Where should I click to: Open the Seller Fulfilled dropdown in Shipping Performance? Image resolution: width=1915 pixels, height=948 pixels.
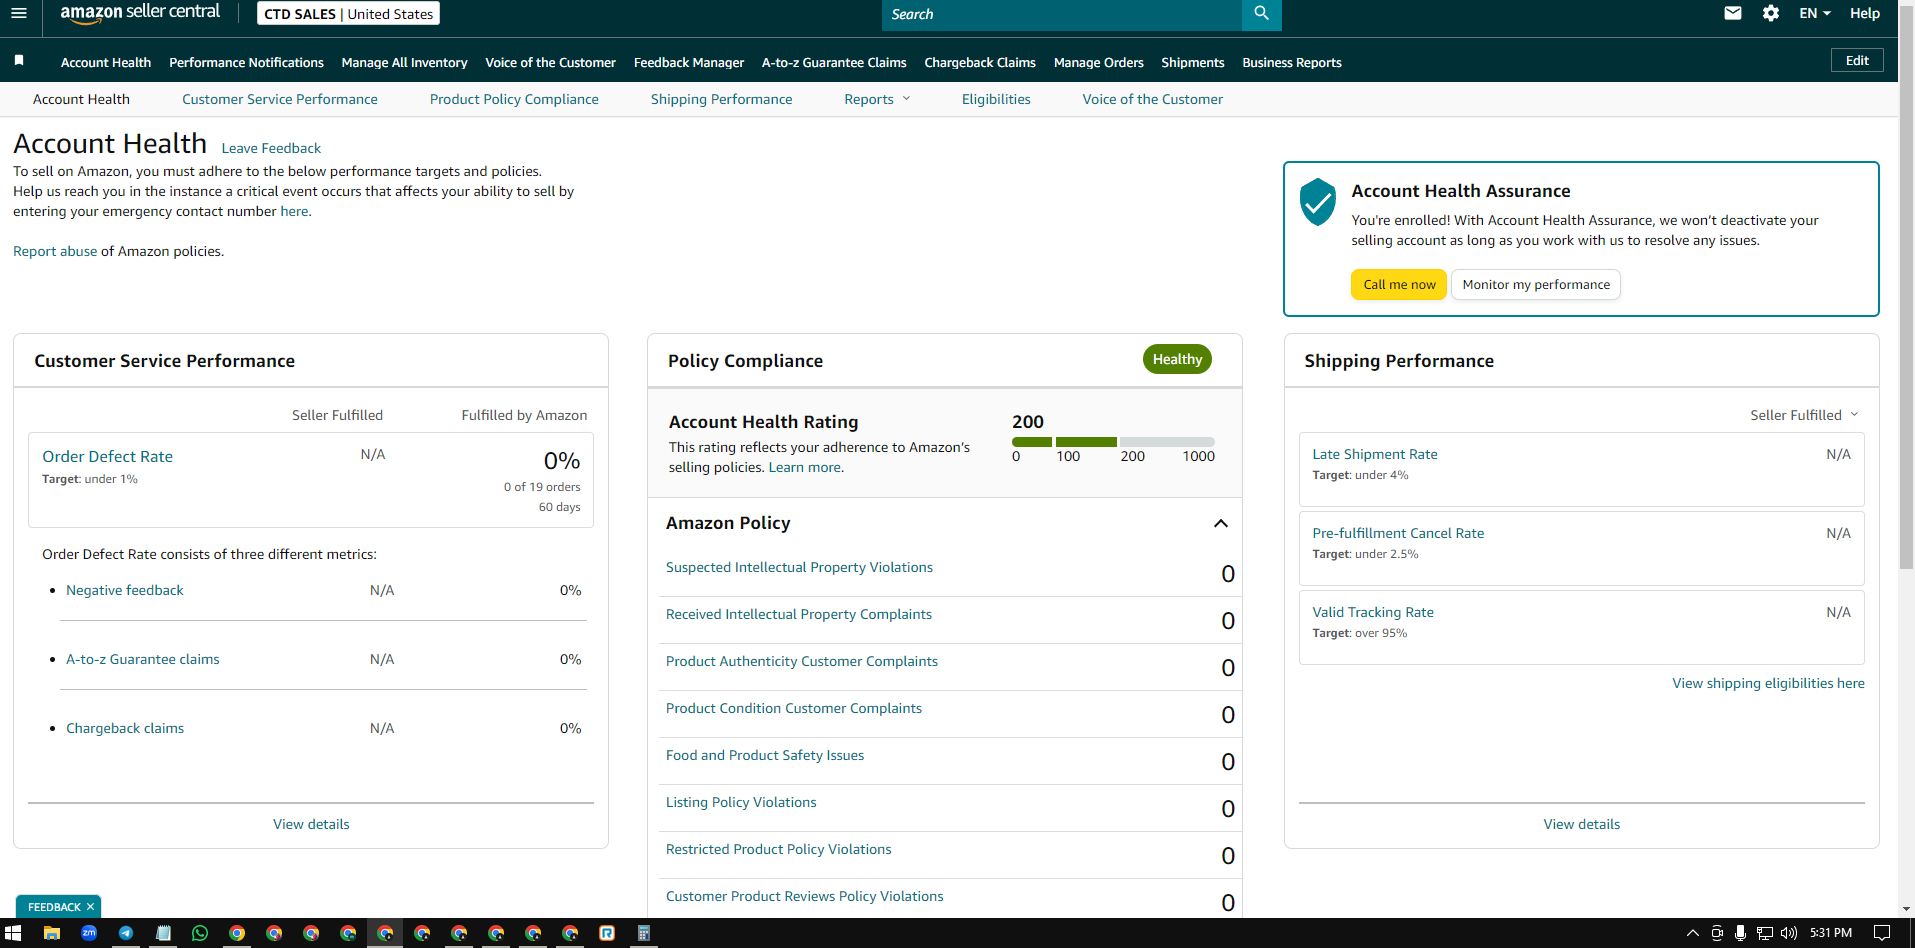click(1804, 415)
